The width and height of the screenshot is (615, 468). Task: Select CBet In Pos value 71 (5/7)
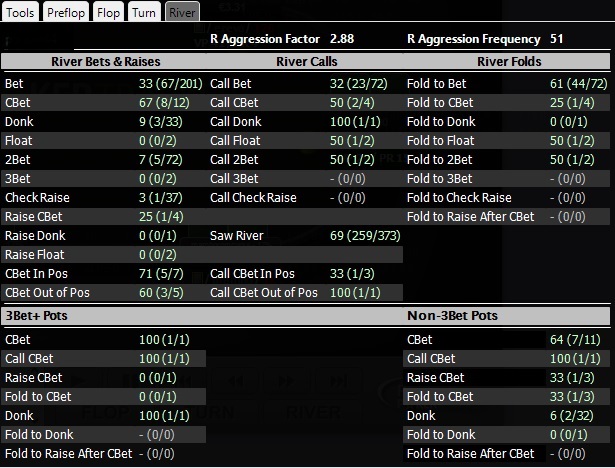[161, 274]
